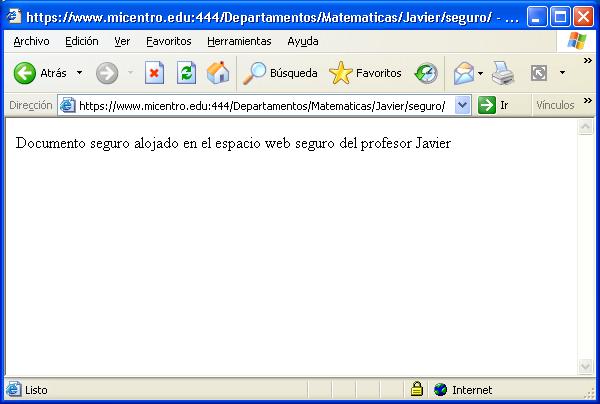Viewport: 600px width, 404px height.
Task: Open the Favoritos star toolbar button
Action: point(365,73)
